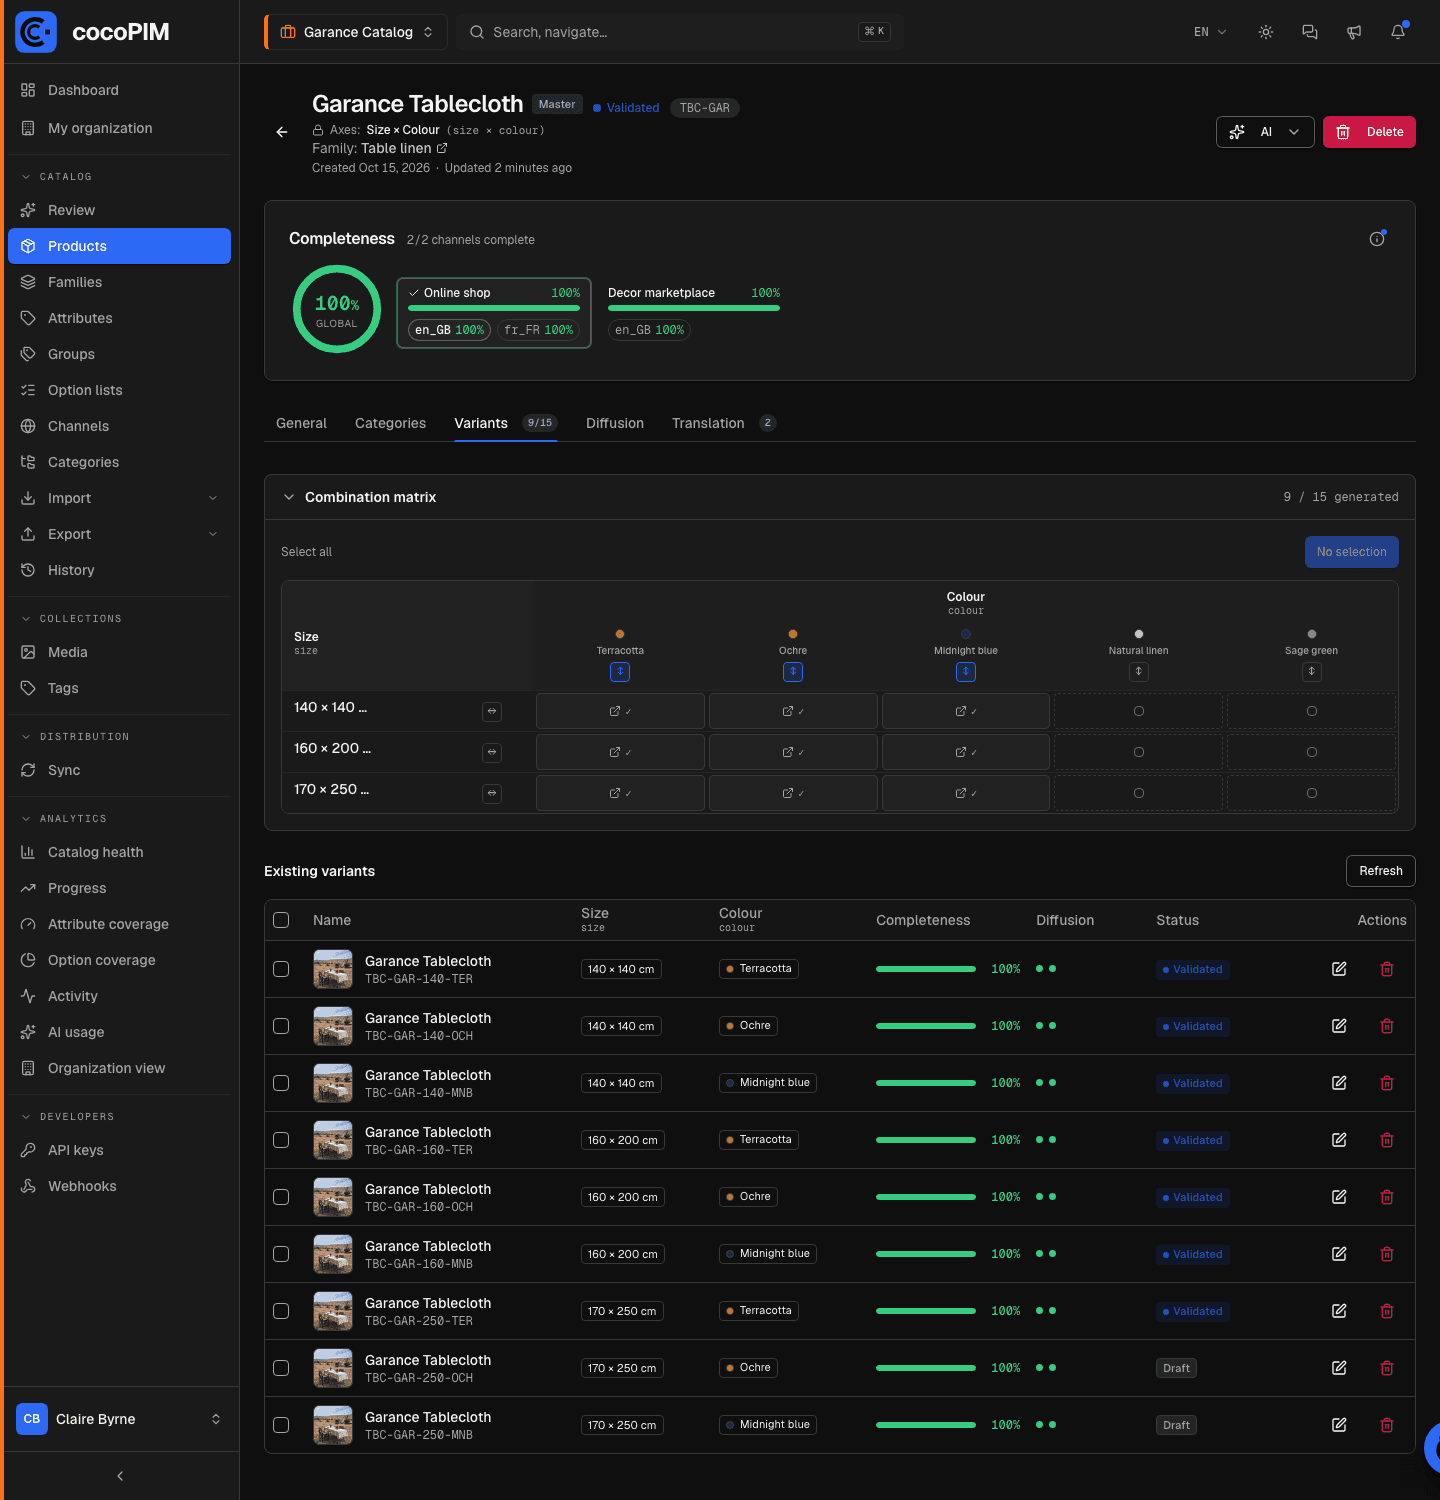Click the completeness info icon

coord(1377,239)
